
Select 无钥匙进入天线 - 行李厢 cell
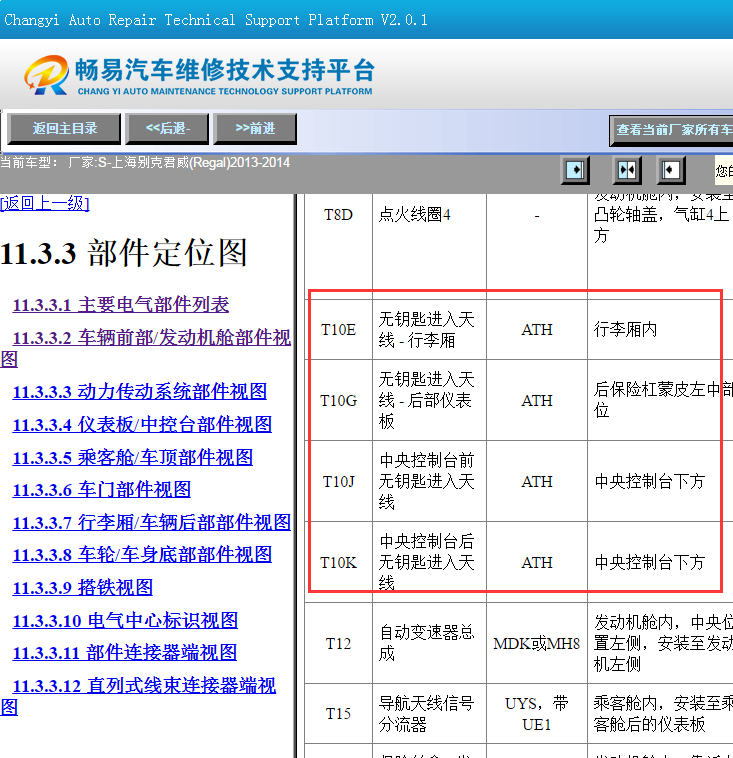pyautogui.click(x=429, y=330)
